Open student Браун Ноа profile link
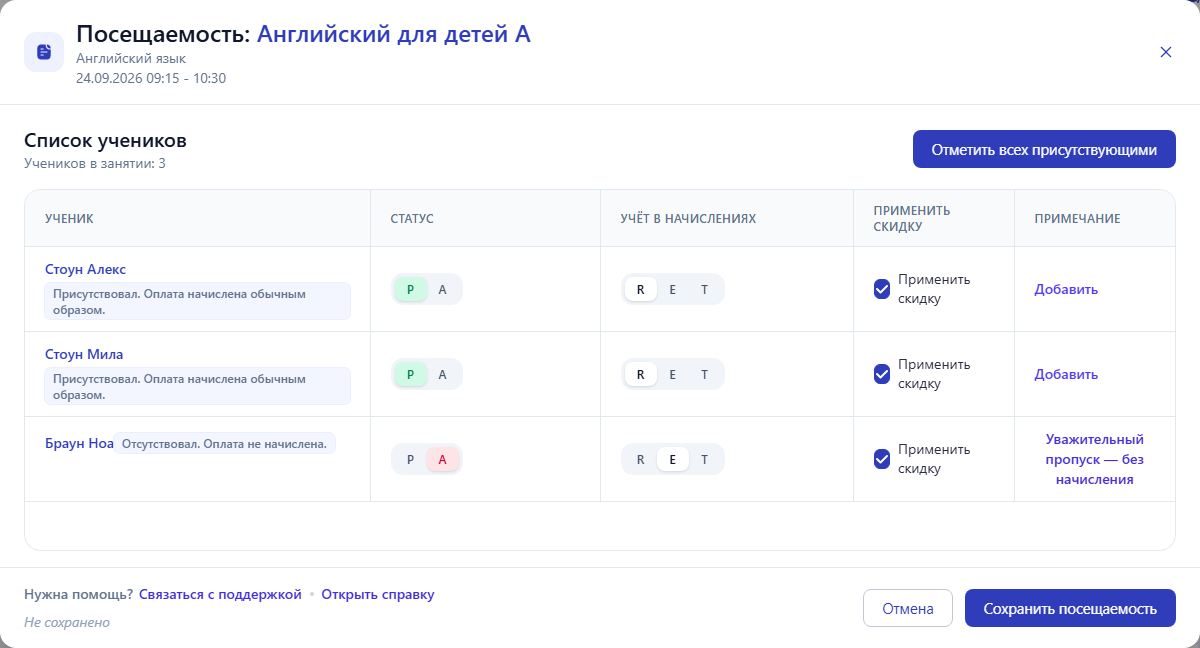 tap(79, 443)
